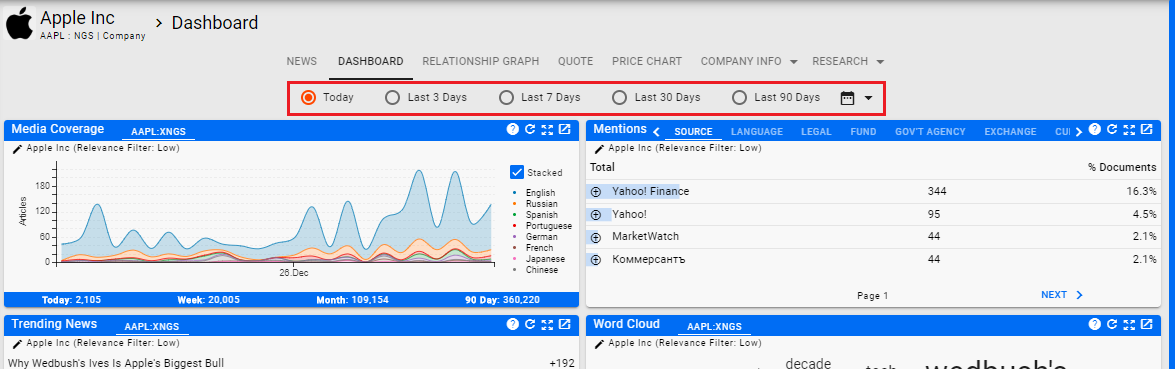Open Mentions panel in new window
1175x369 pixels.
(1147, 129)
